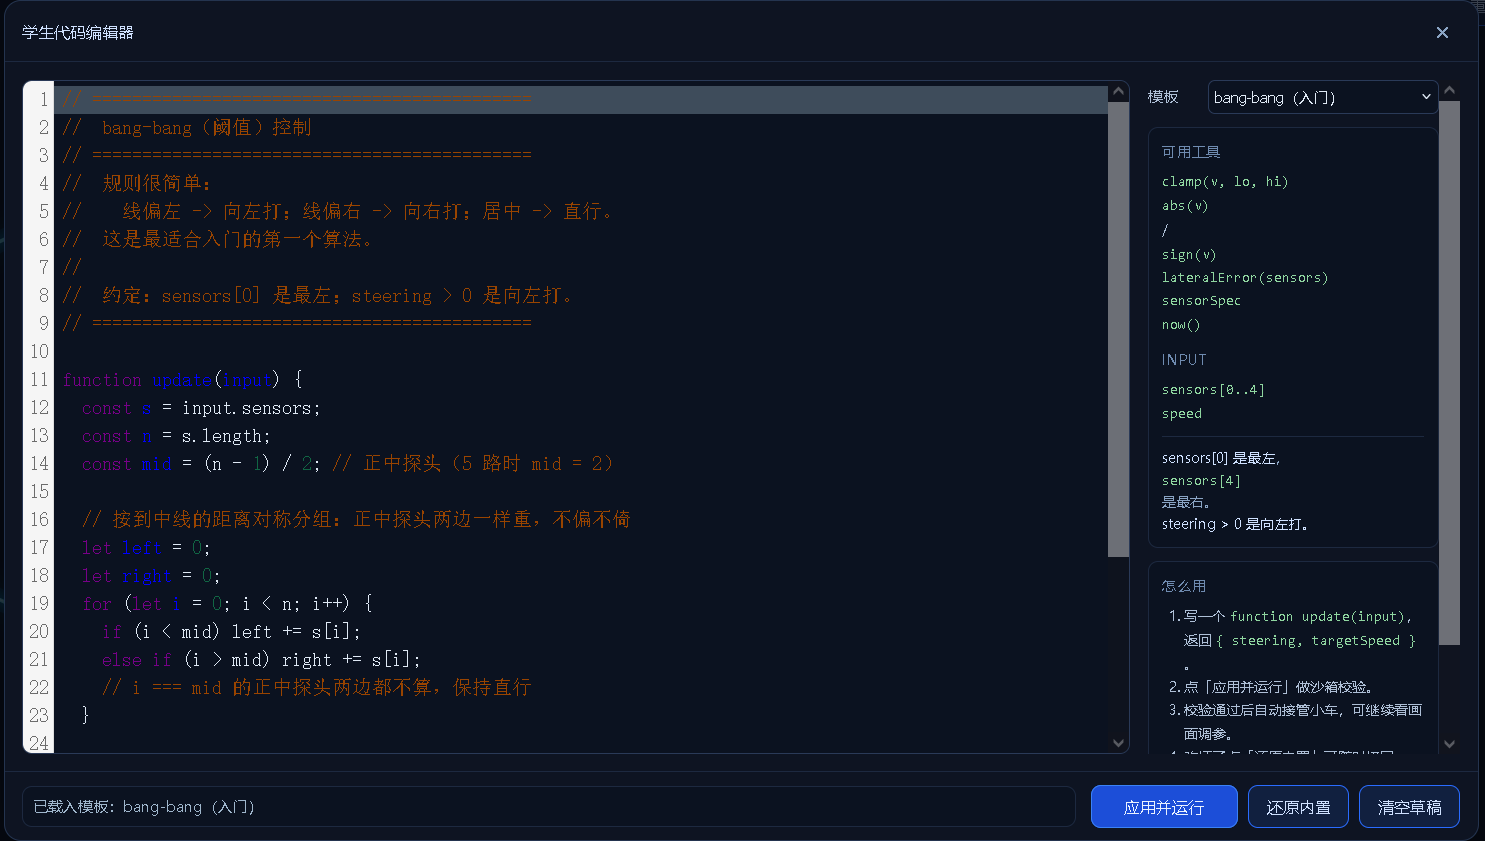Open the 模板 bang-bang template dropdown
The height and width of the screenshot is (841, 1485).
pyautogui.click(x=1323, y=97)
